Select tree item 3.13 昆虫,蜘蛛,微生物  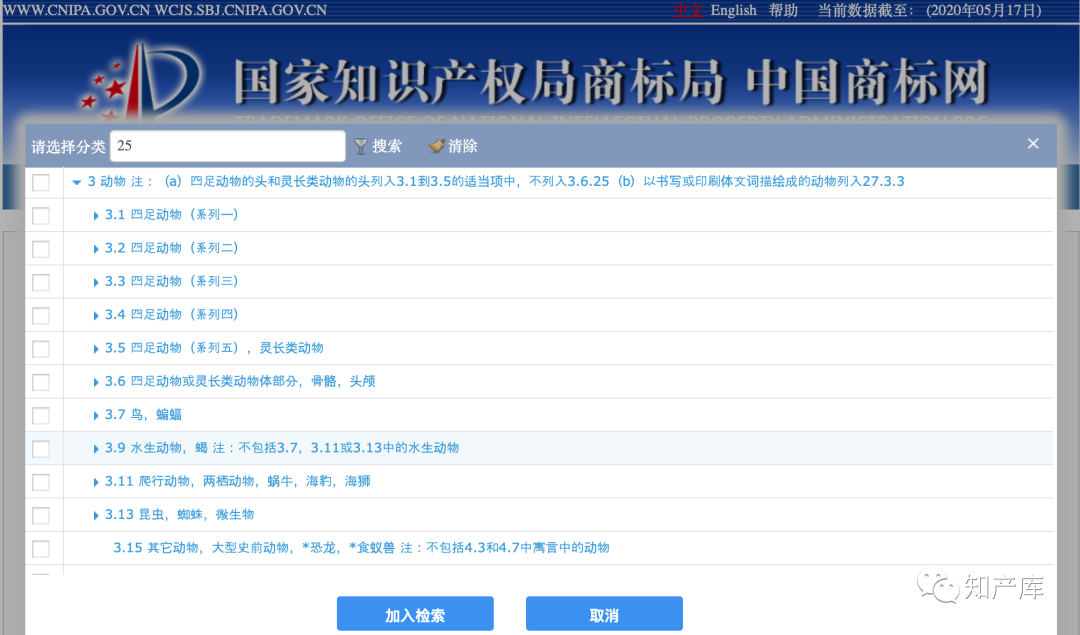pyautogui.click(x=179, y=514)
